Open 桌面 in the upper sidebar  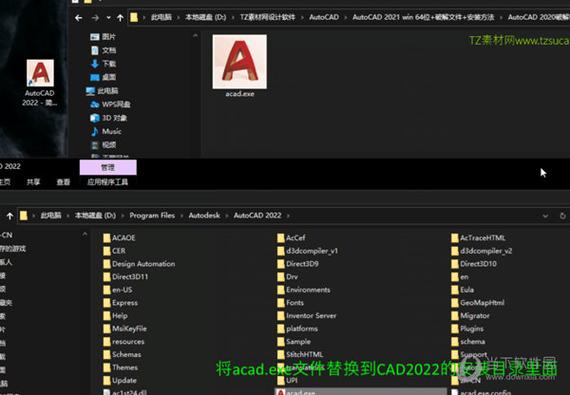[x=103, y=77]
